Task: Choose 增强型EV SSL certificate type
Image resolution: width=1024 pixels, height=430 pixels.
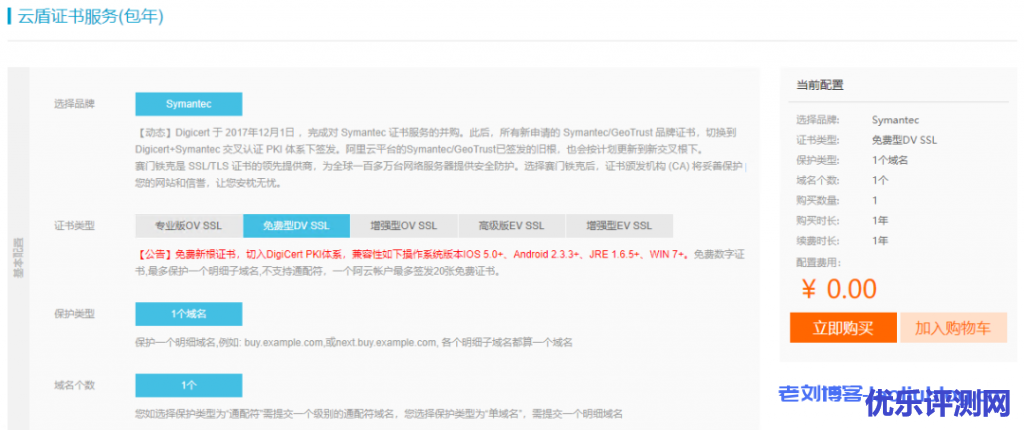Action: tap(619, 225)
